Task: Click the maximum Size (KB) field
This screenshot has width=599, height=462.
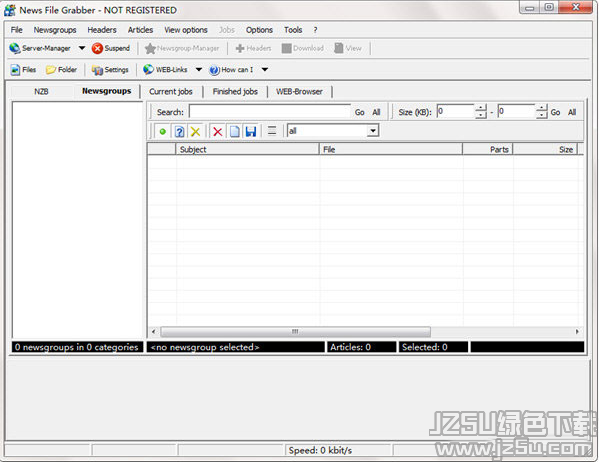Action: pos(517,111)
